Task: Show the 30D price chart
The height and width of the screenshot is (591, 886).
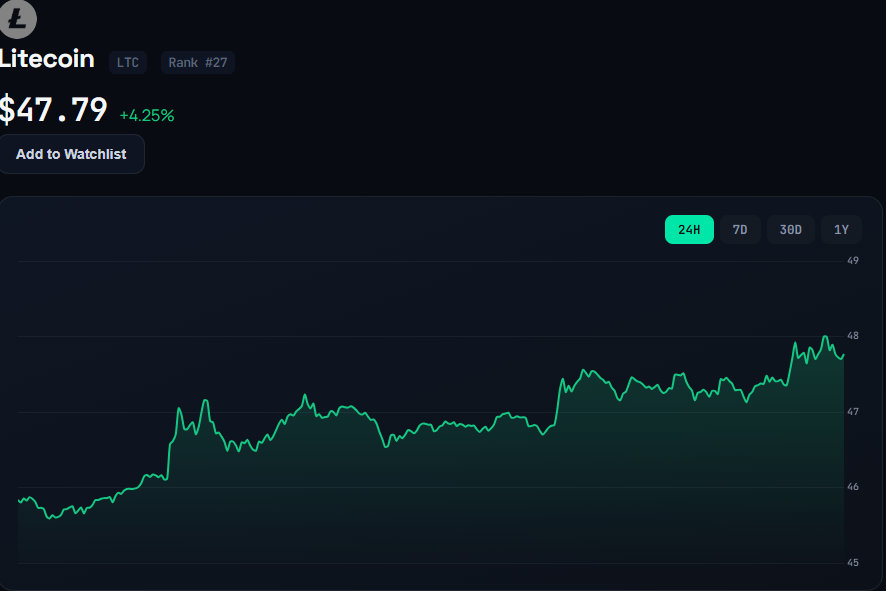Action: coord(791,229)
